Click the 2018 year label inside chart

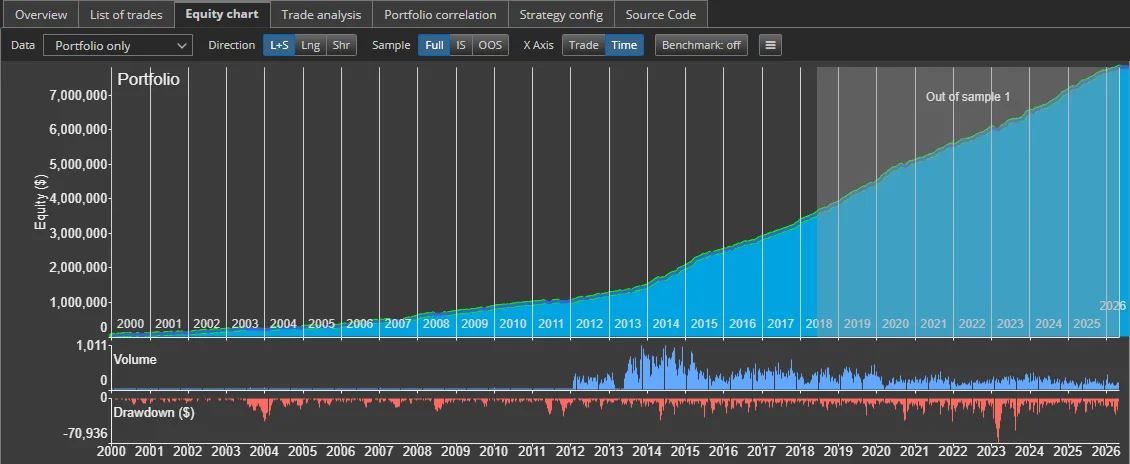coord(819,324)
